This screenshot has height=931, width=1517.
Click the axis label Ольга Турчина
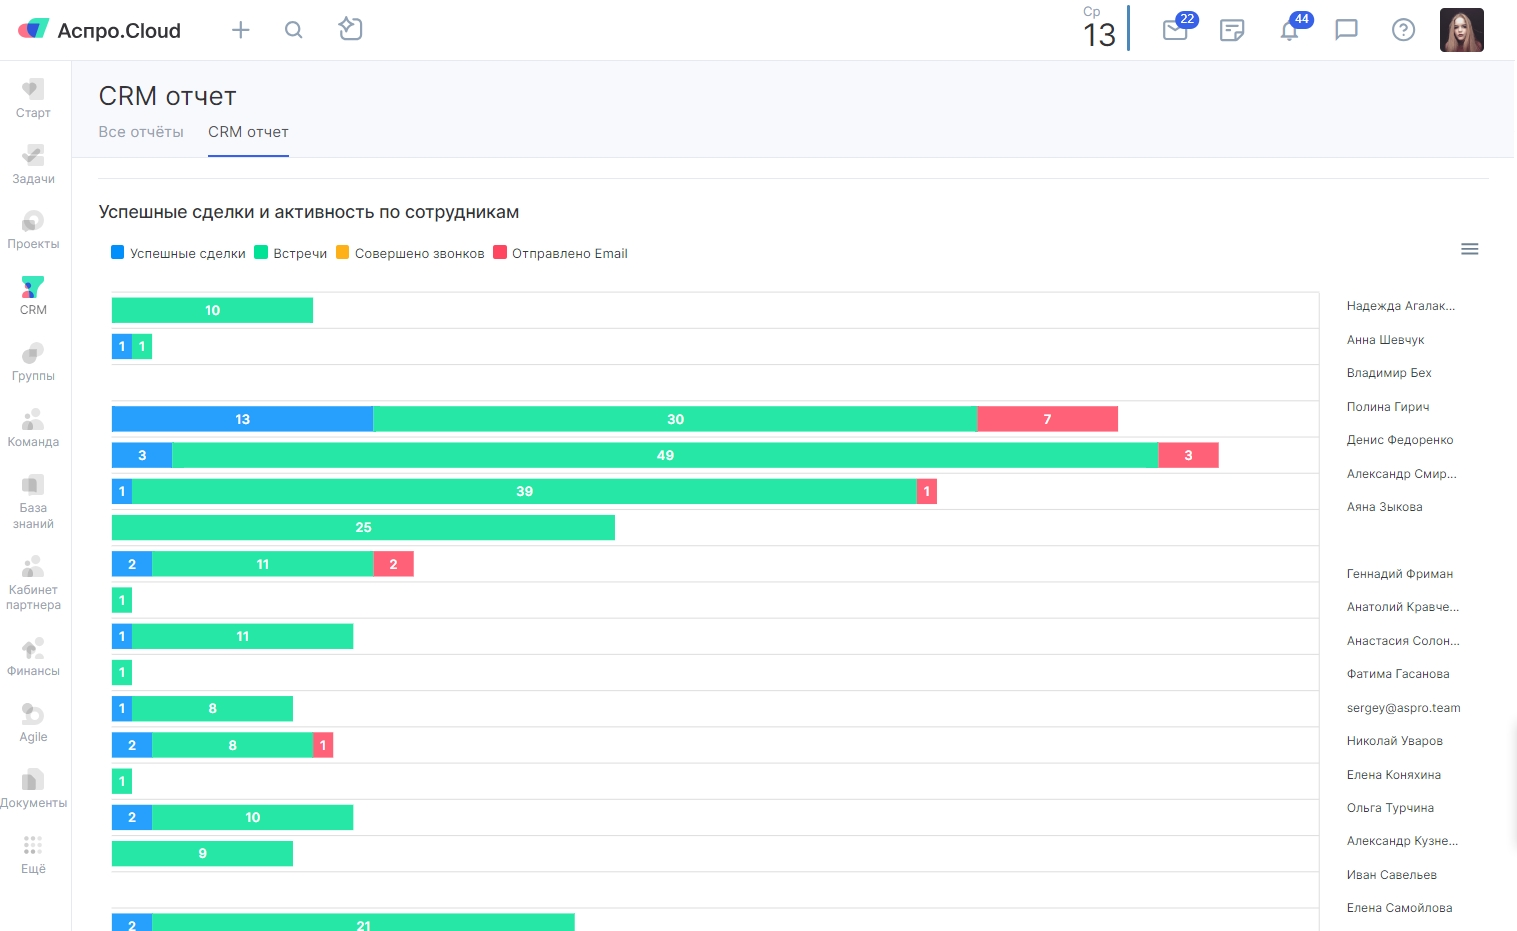pos(1390,808)
